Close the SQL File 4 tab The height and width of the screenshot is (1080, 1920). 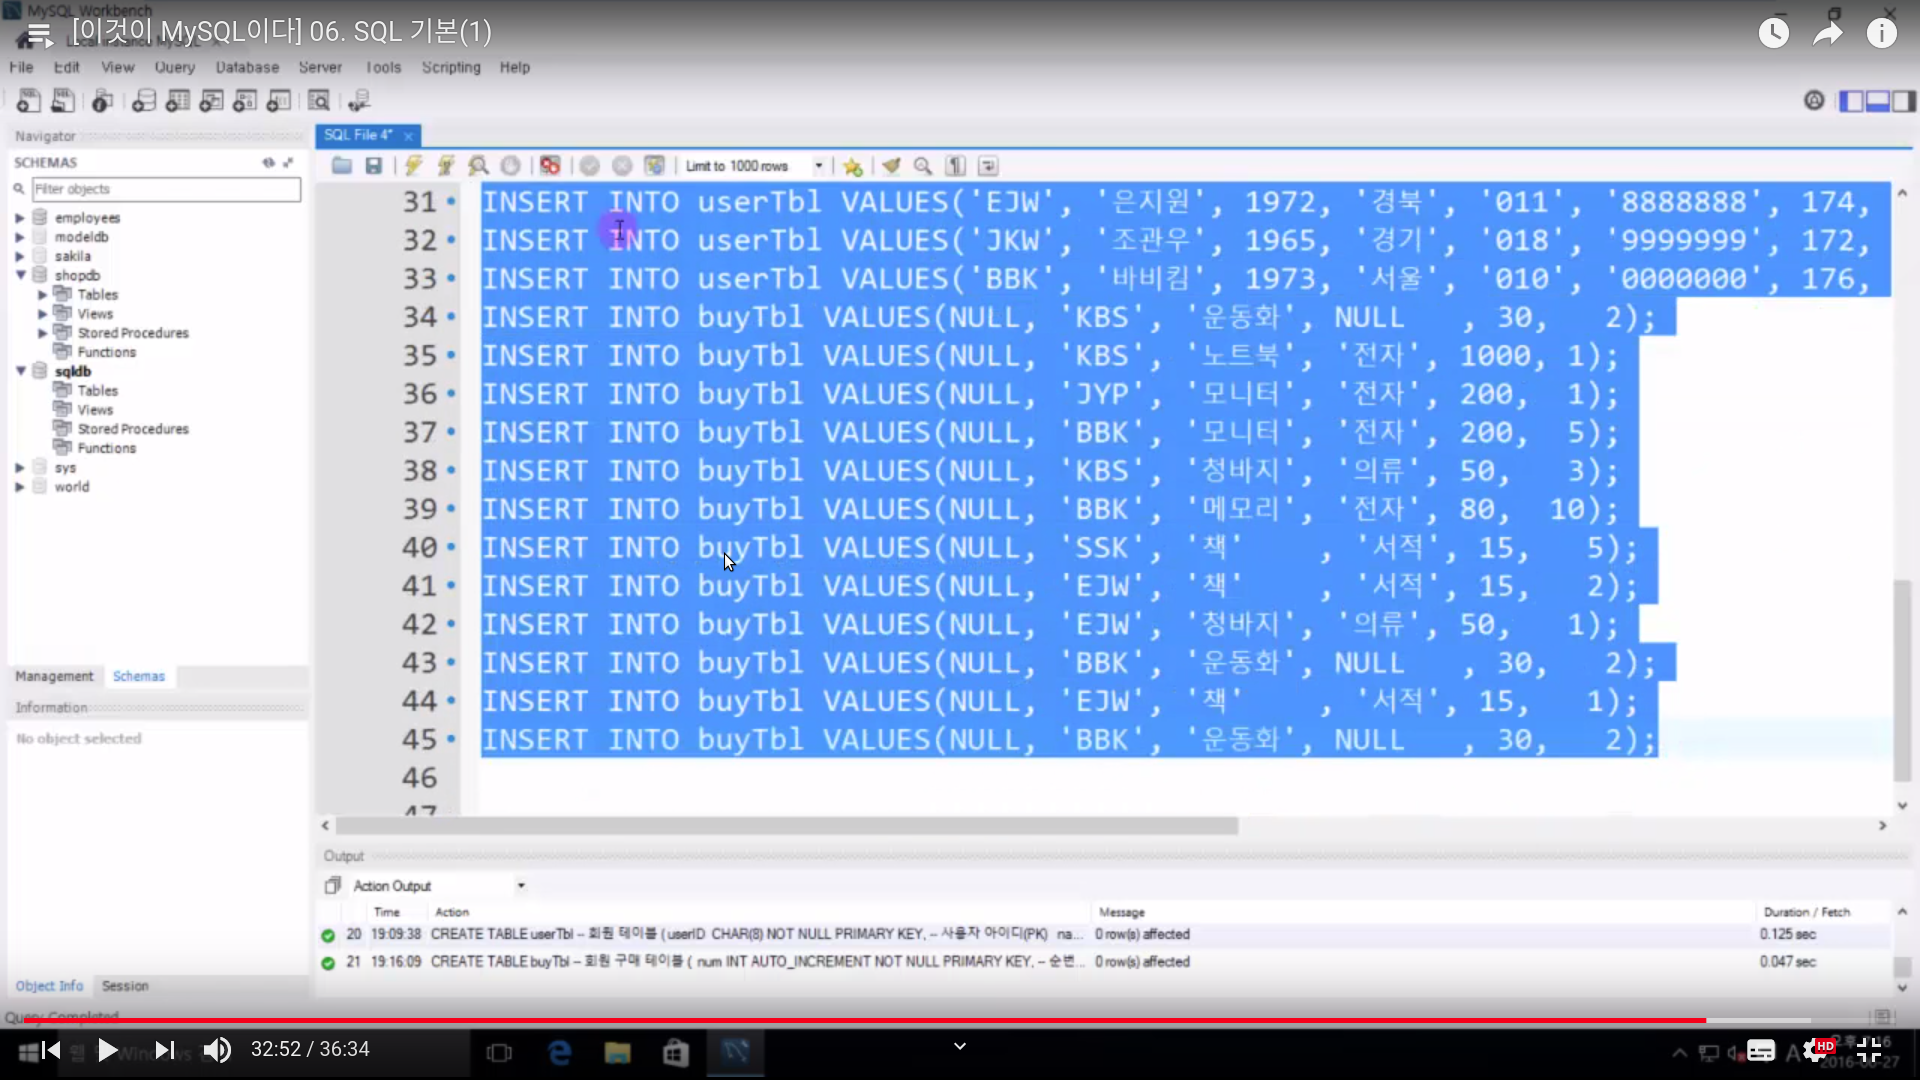408,136
